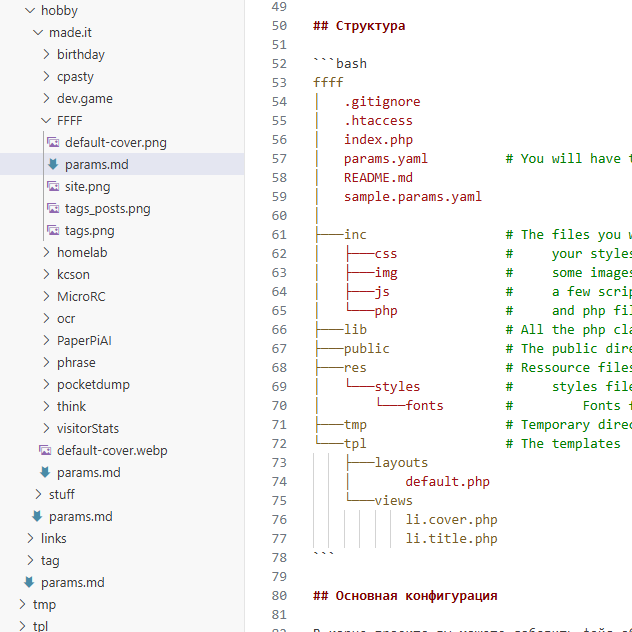
Task: Click markdown icon of params.md below default-cover.webp
Action: pyautogui.click(x=45, y=472)
